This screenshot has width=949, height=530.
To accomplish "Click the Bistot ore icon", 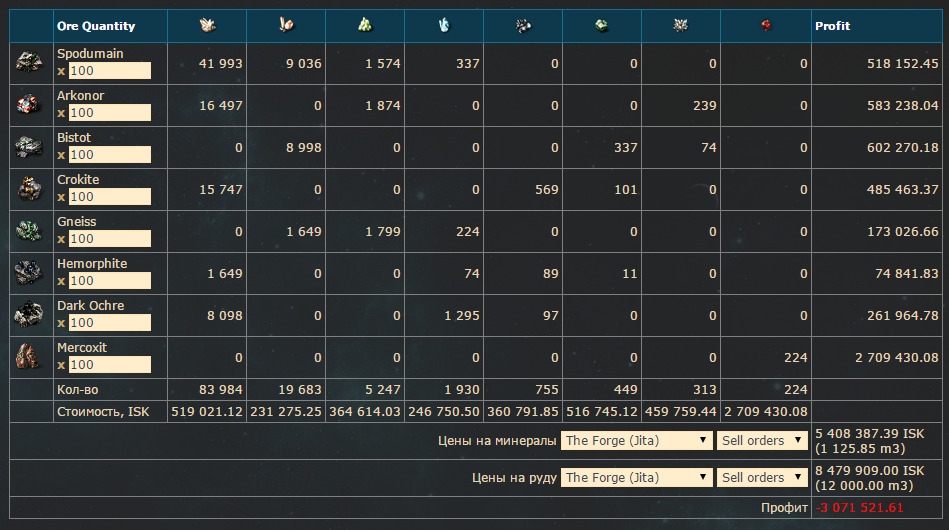I will [x=29, y=146].
